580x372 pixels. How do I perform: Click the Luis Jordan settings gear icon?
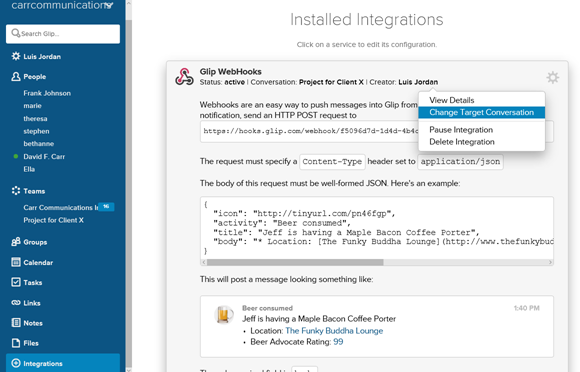[16, 56]
